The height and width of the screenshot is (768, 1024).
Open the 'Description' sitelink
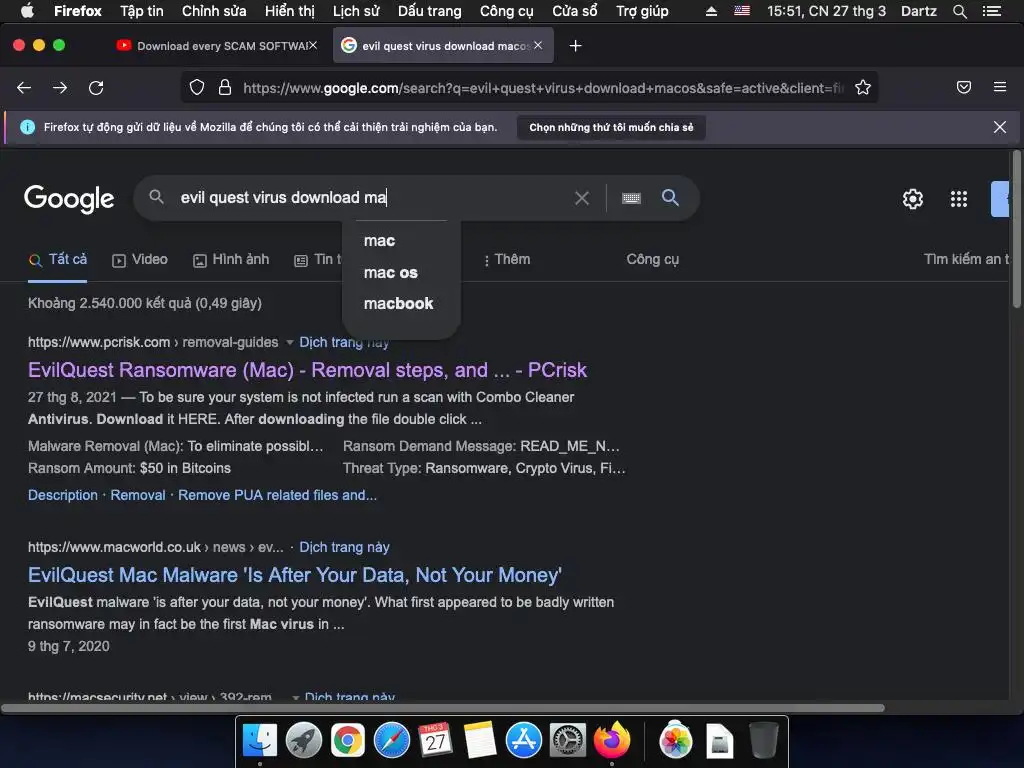coord(63,495)
